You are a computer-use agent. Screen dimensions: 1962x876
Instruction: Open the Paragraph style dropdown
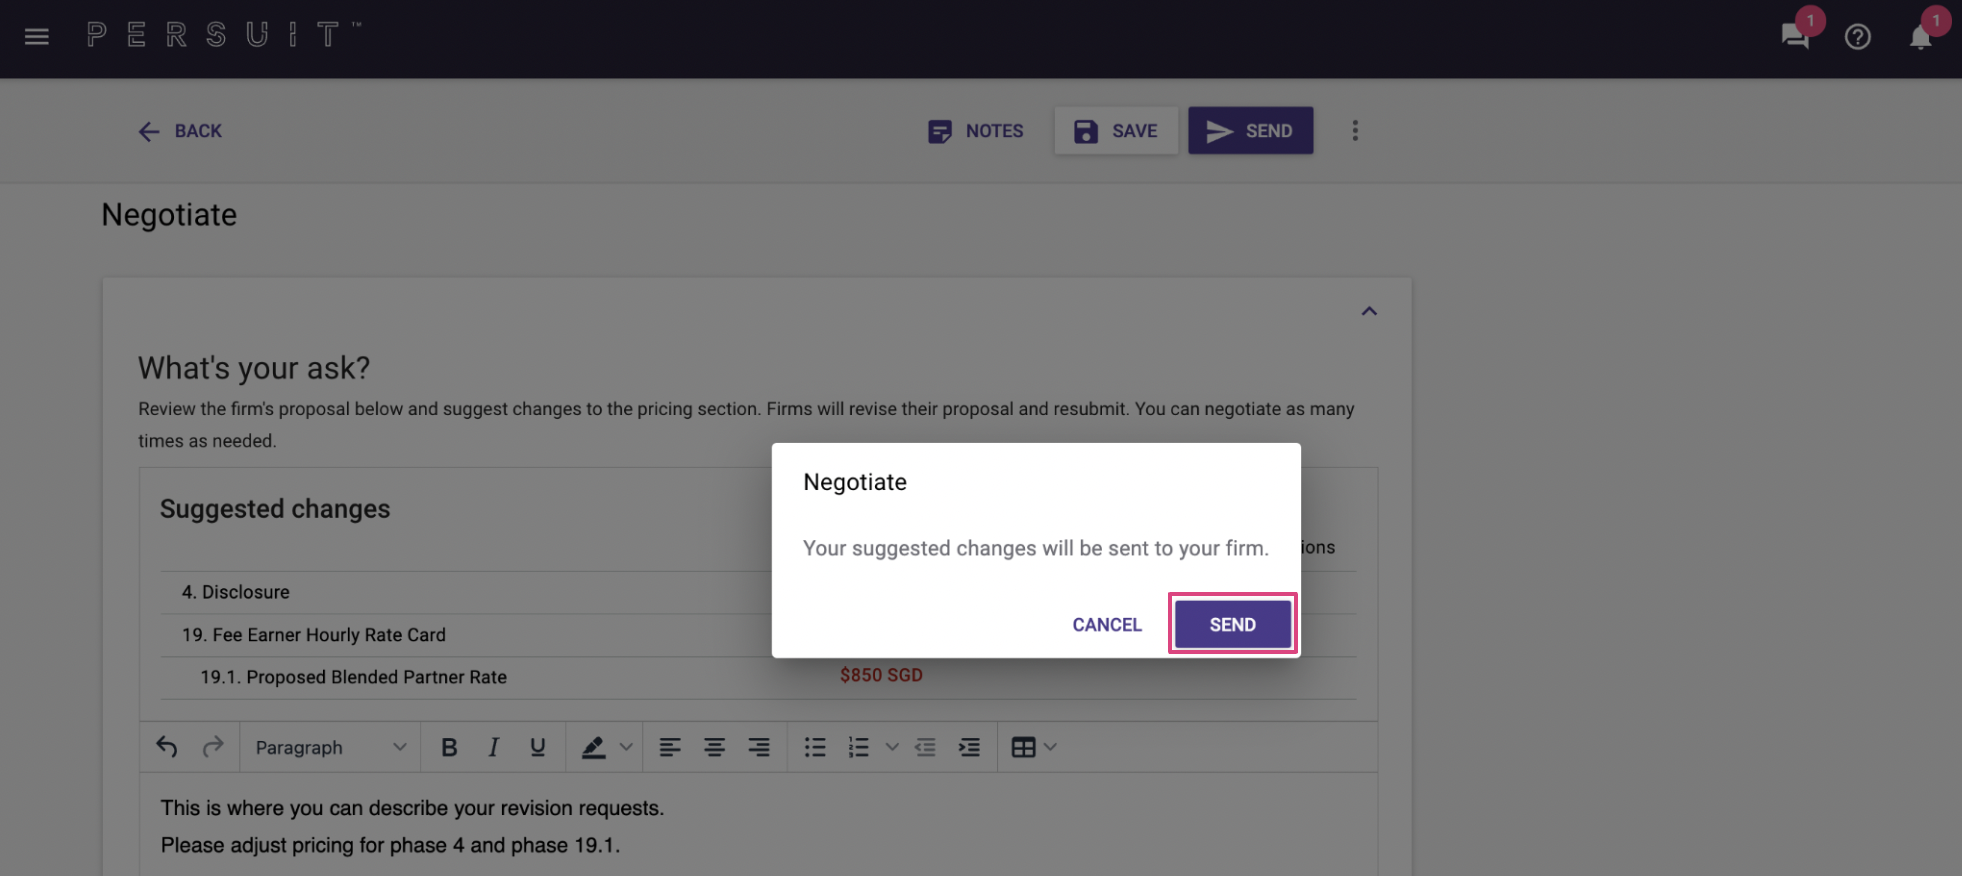pyautogui.click(x=330, y=747)
